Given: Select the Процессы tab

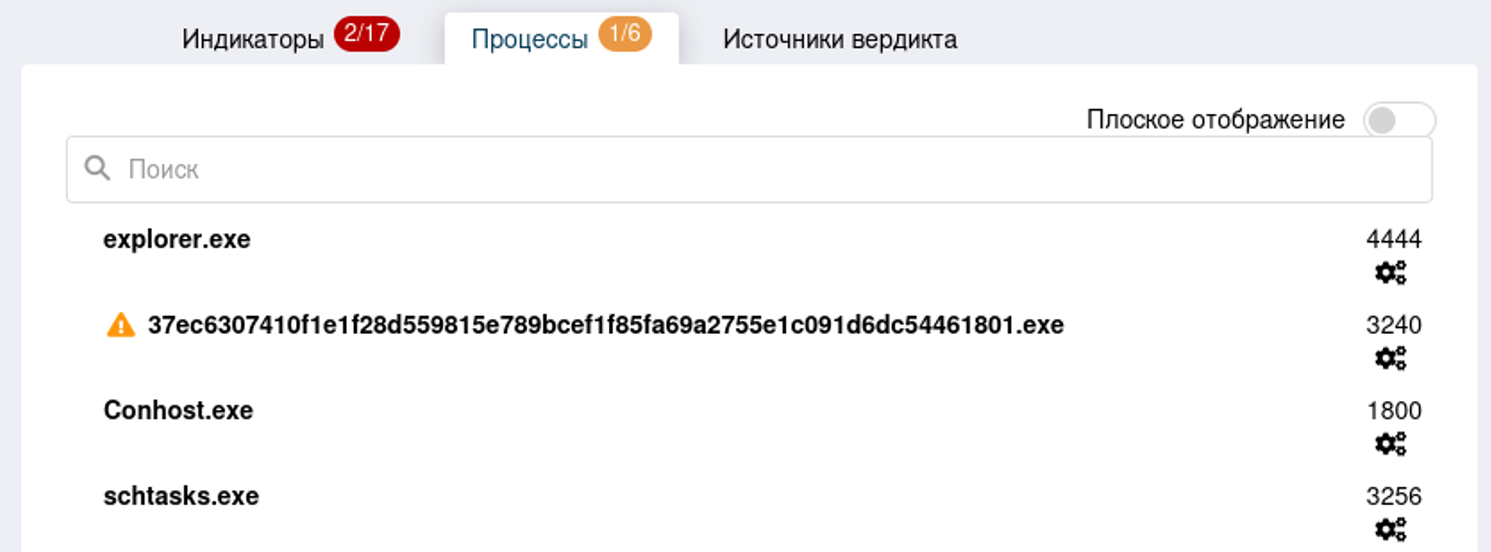Looking at the screenshot, I should tap(530, 40).
